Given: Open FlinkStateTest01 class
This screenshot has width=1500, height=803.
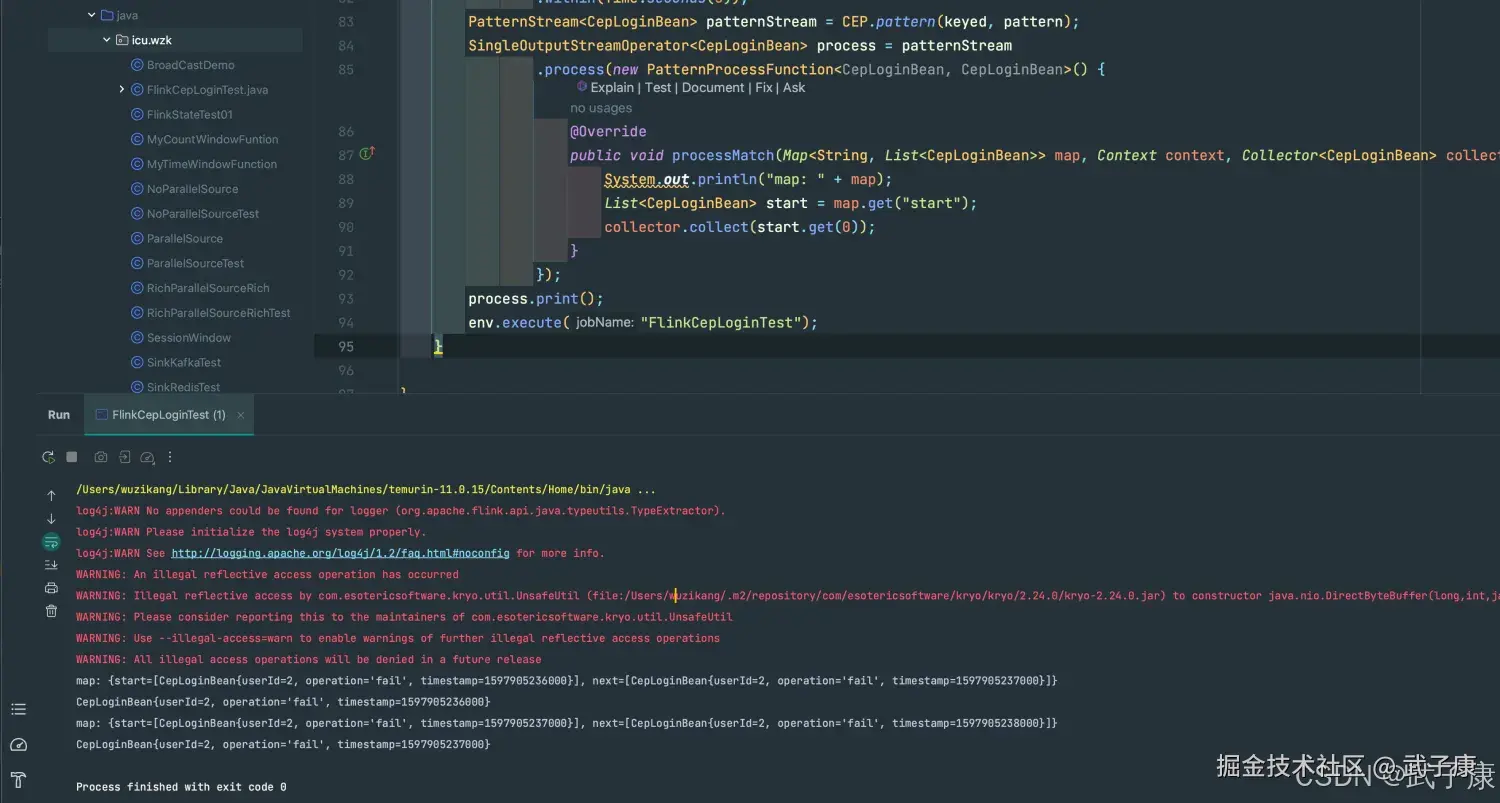Looking at the screenshot, I should [189, 115].
